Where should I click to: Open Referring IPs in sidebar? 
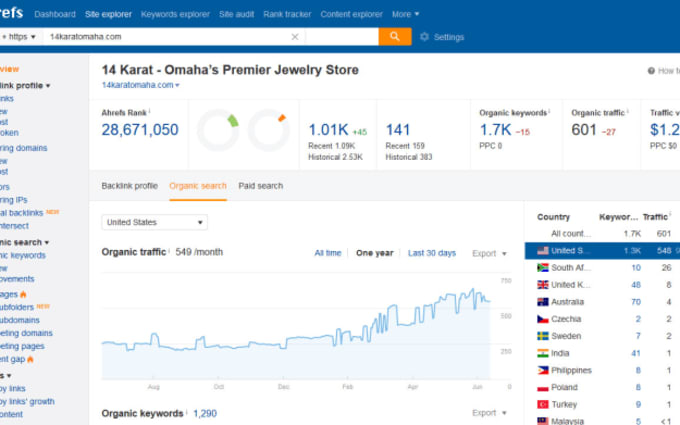13,200
